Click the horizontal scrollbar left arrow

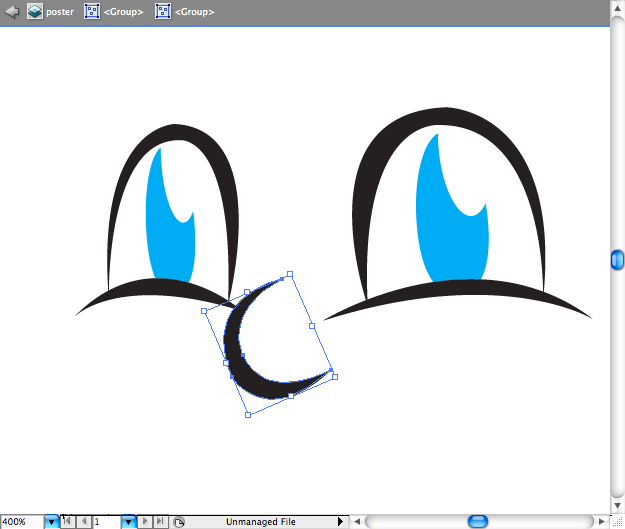(x=357, y=521)
